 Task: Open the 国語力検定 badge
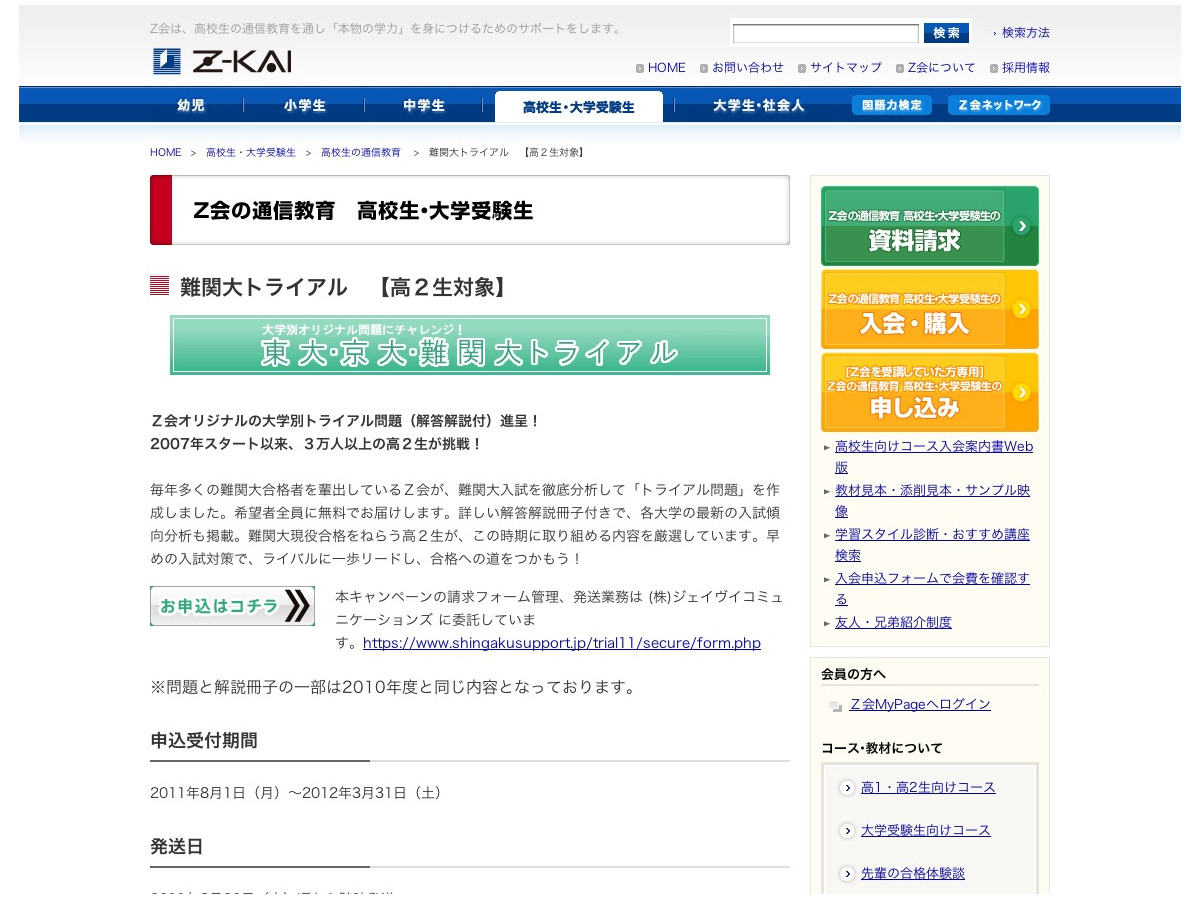891,105
